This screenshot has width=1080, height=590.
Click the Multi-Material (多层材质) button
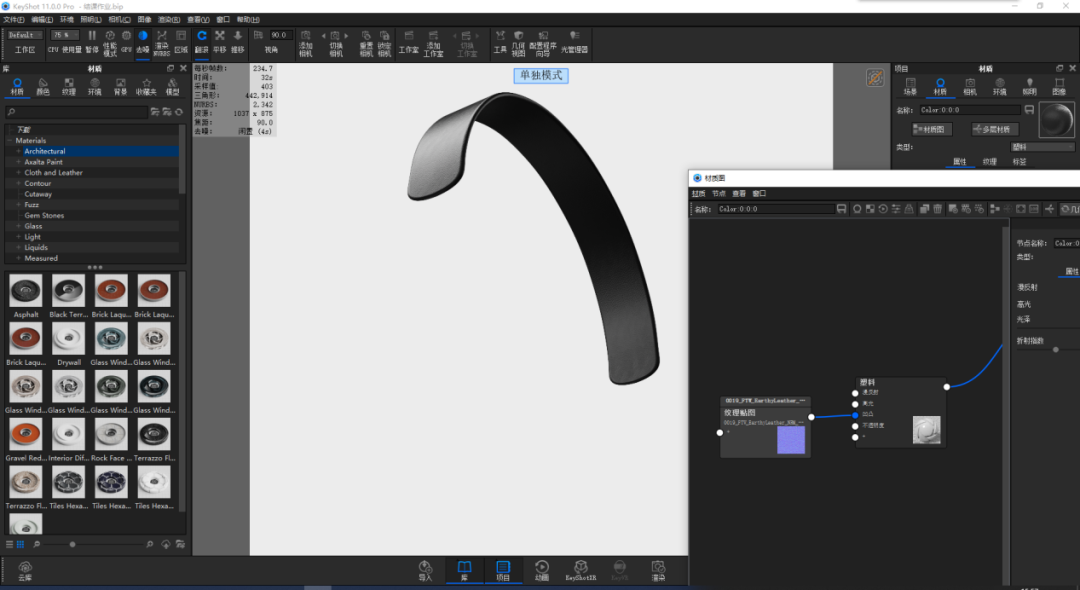994,129
